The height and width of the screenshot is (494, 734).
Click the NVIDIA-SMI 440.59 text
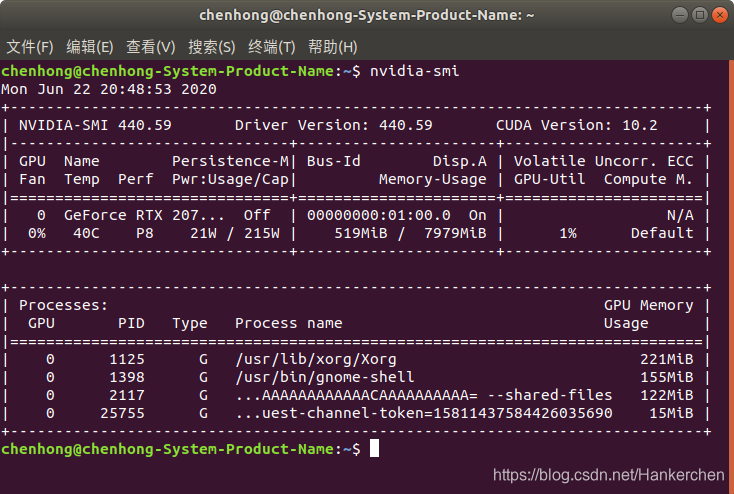click(x=95, y=125)
